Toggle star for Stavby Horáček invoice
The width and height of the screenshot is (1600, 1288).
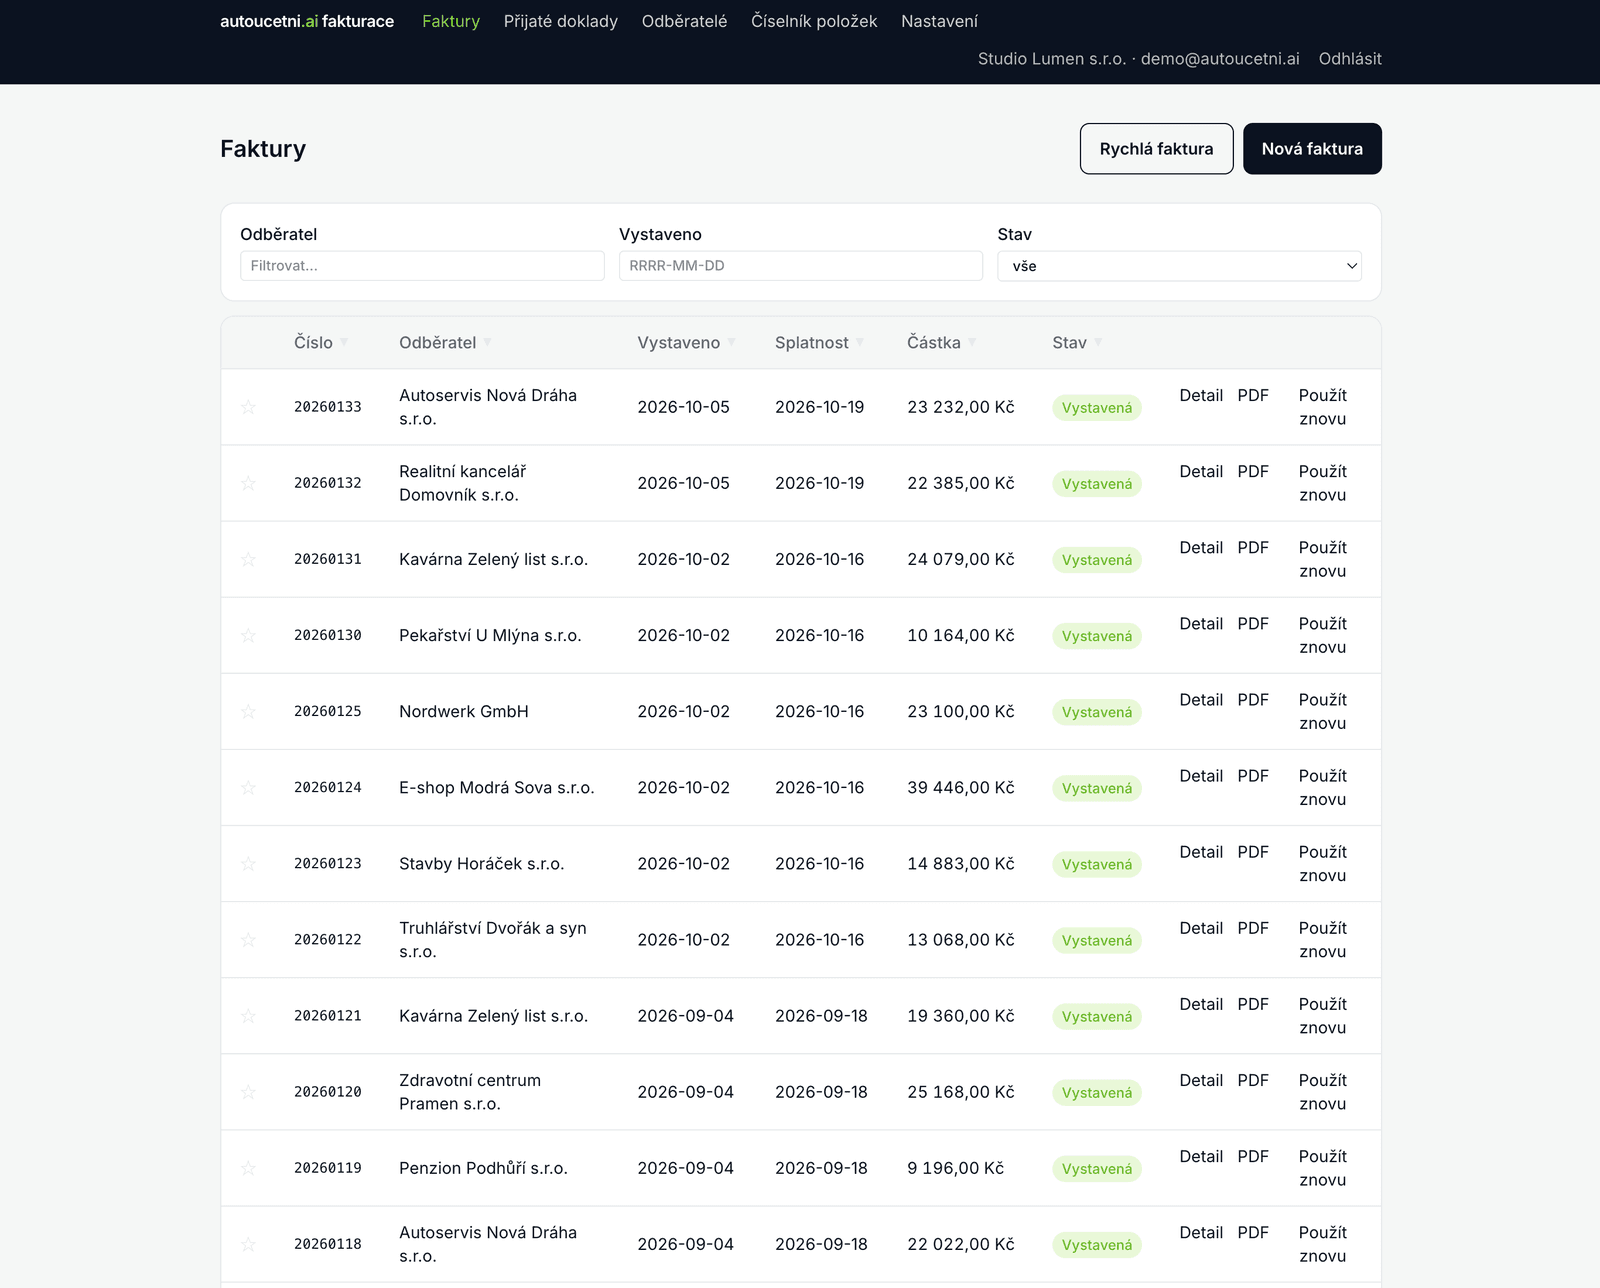pyautogui.click(x=248, y=863)
